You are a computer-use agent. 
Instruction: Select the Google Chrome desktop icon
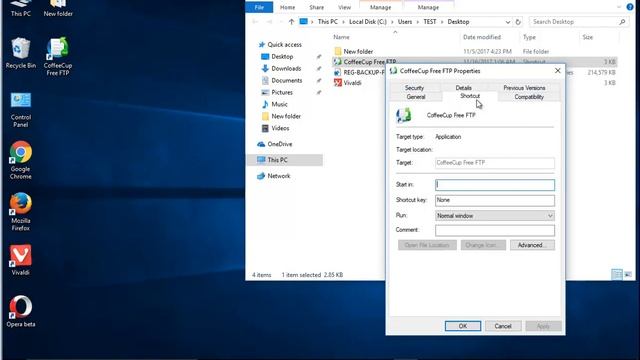pos(20,160)
